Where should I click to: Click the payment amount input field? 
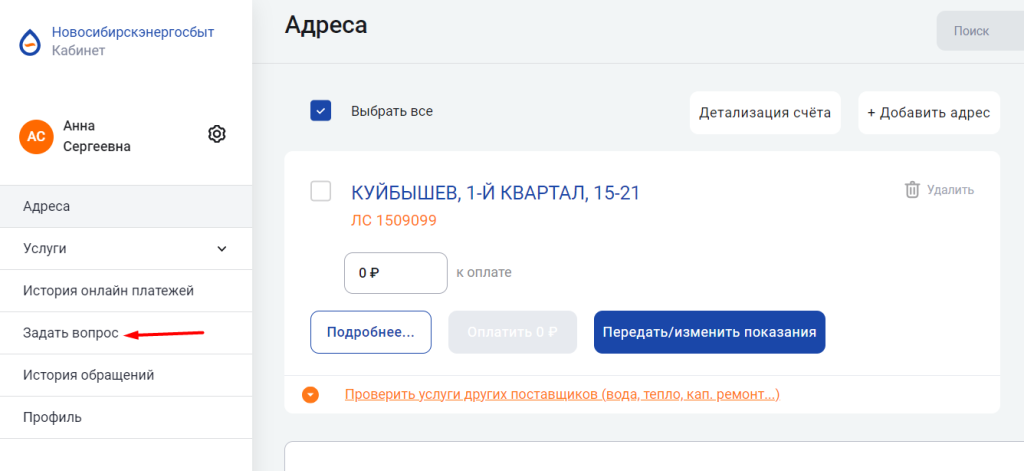[395, 272]
